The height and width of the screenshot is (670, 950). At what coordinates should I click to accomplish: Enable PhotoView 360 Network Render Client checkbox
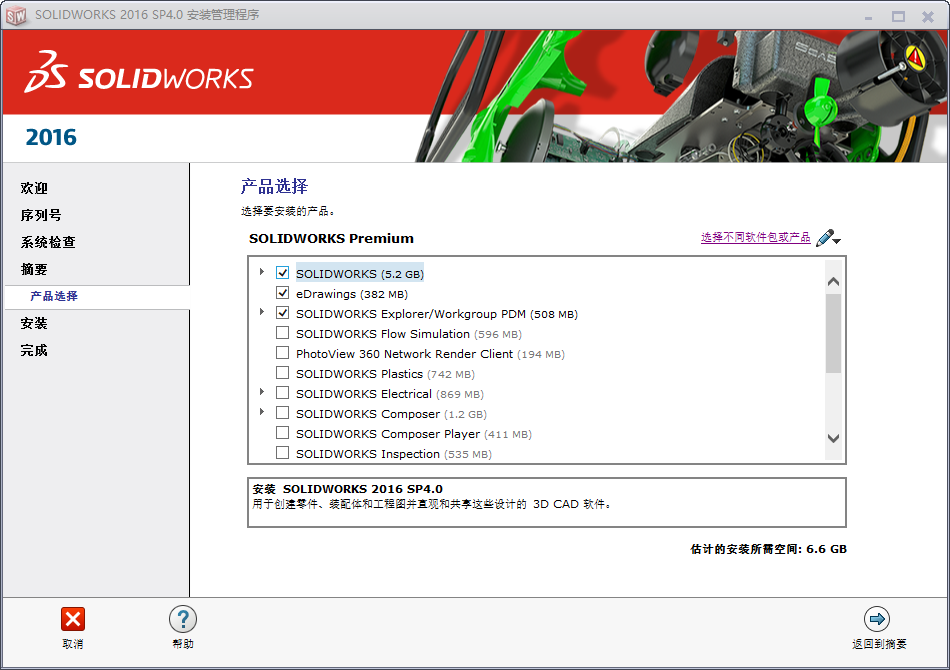pos(282,353)
